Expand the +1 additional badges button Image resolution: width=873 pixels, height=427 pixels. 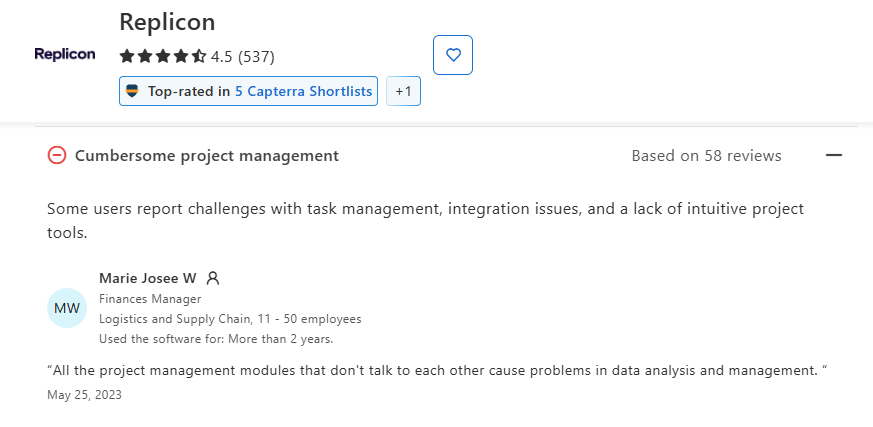403,91
